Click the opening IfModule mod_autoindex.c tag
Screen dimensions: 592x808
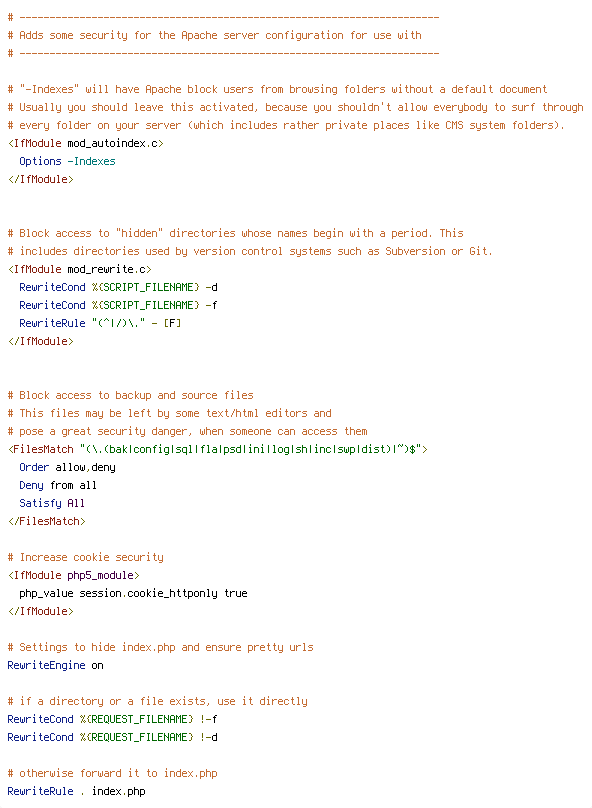(x=86, y=143)
